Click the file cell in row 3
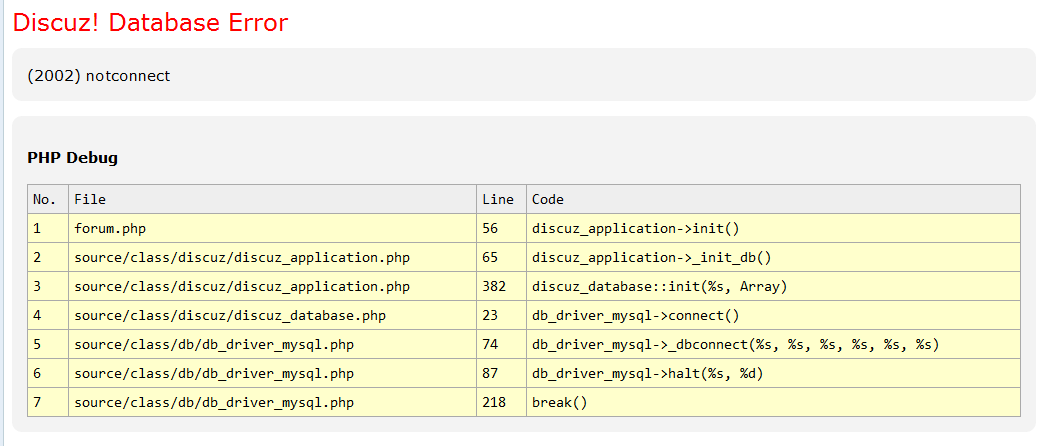 272,286
